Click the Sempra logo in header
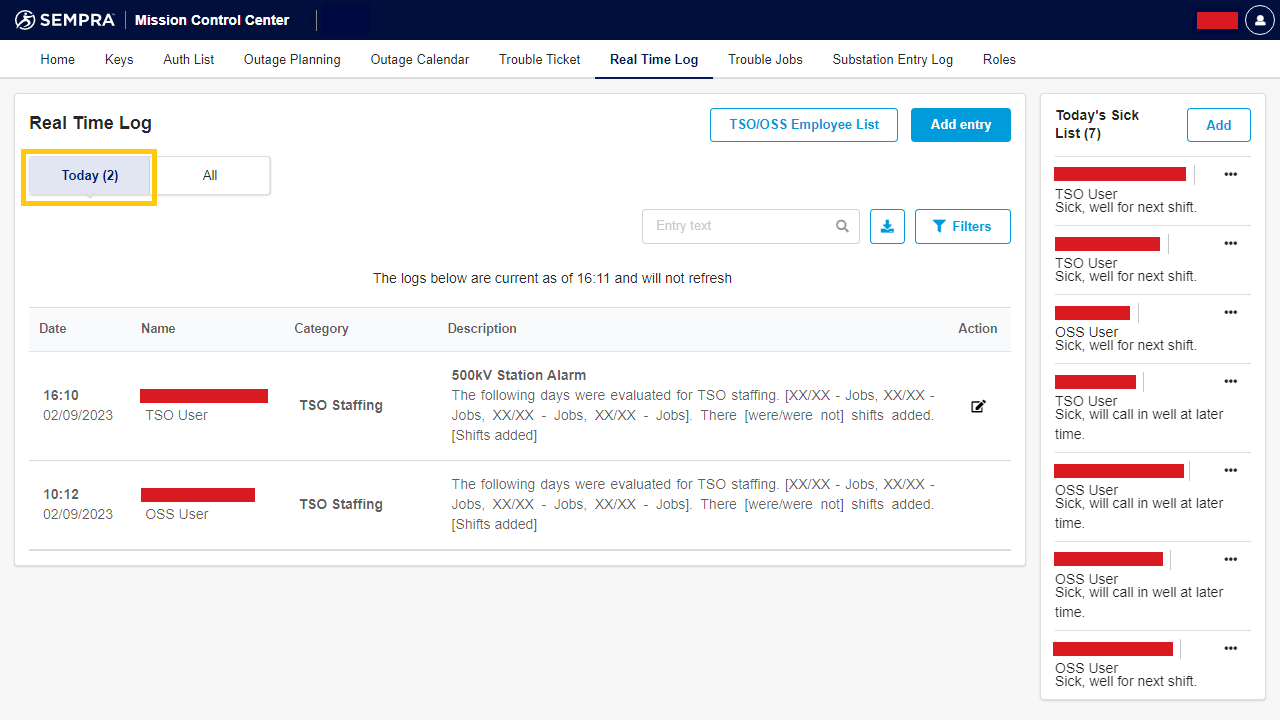 click(x=65, y=20)
